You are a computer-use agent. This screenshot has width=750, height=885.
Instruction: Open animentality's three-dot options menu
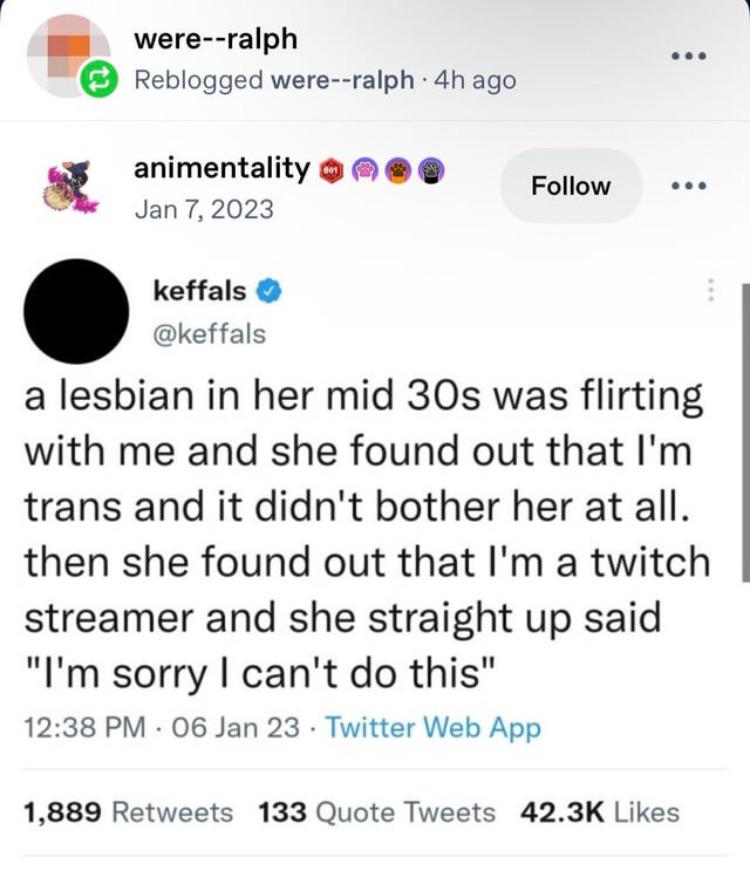click(688, 186)
